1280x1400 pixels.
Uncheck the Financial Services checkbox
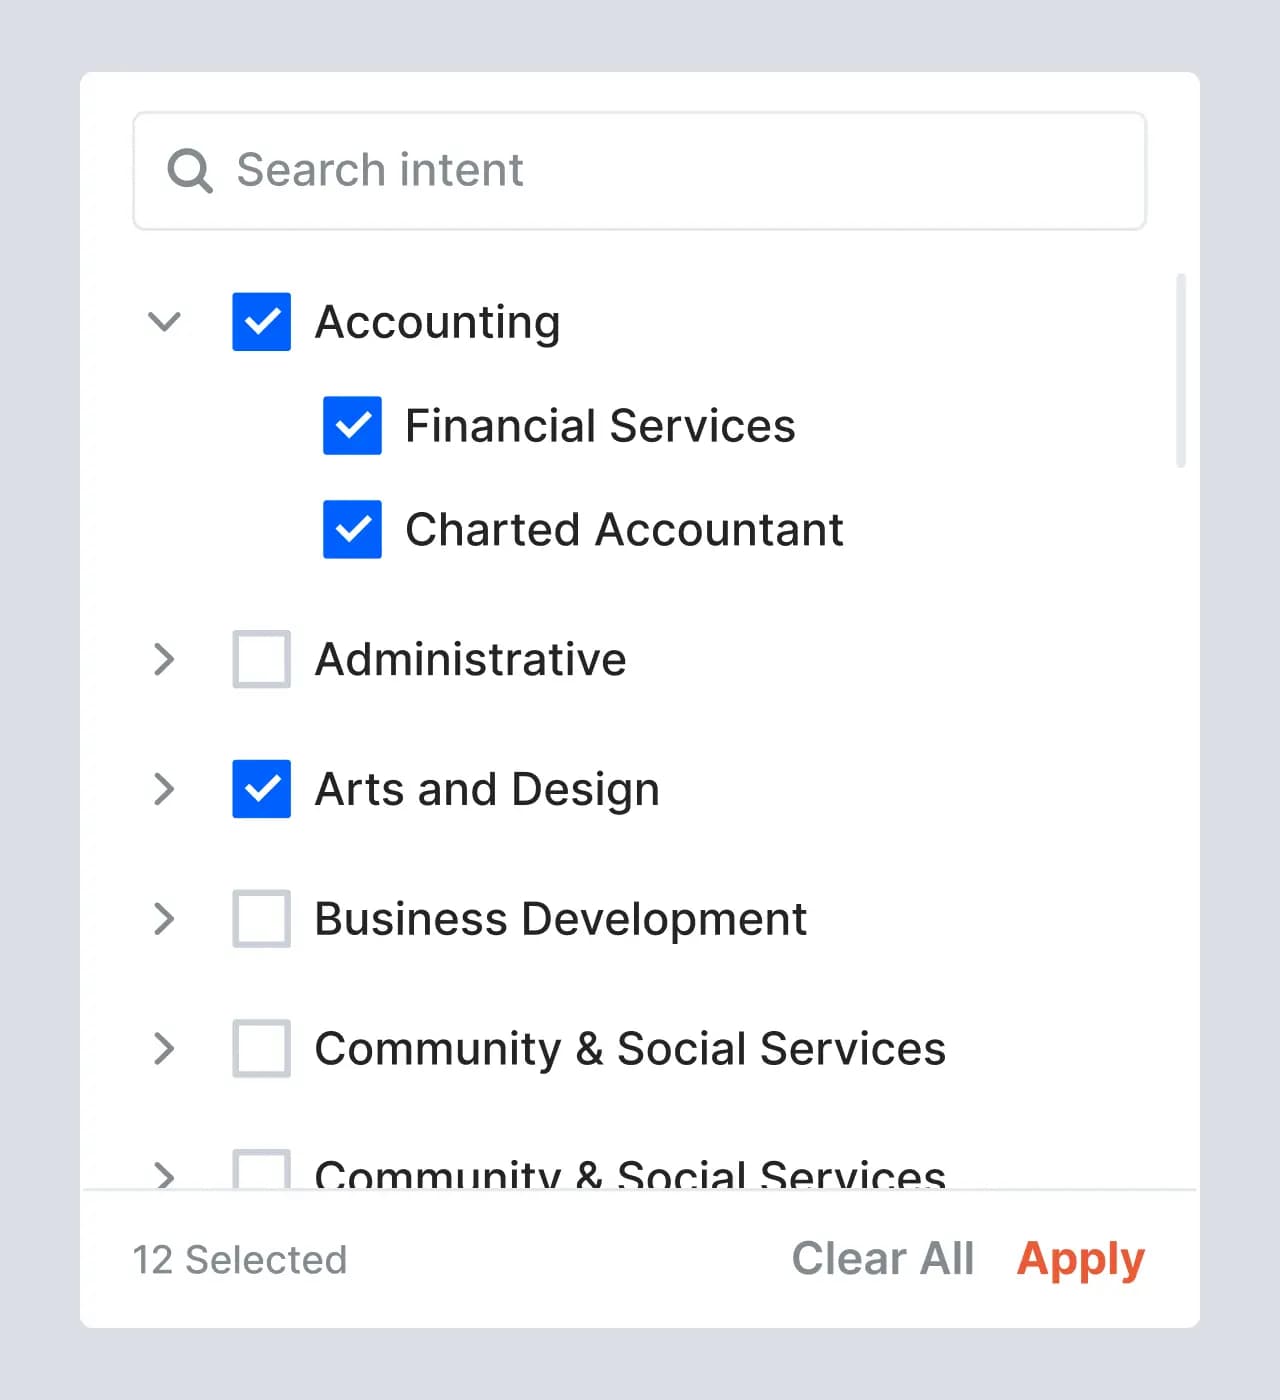pos(352,426)
